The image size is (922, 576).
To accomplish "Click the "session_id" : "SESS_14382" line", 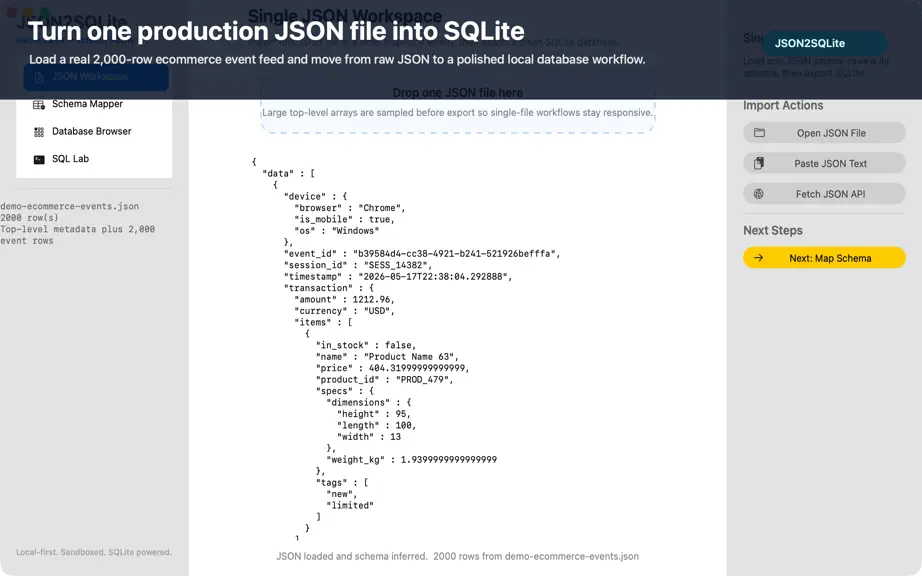I will click(358, 265).
